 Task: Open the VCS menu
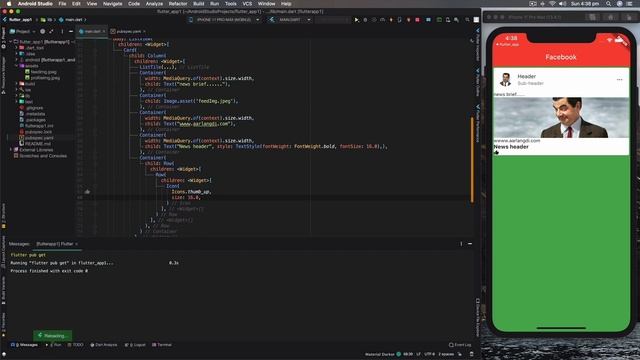point(247,4)
